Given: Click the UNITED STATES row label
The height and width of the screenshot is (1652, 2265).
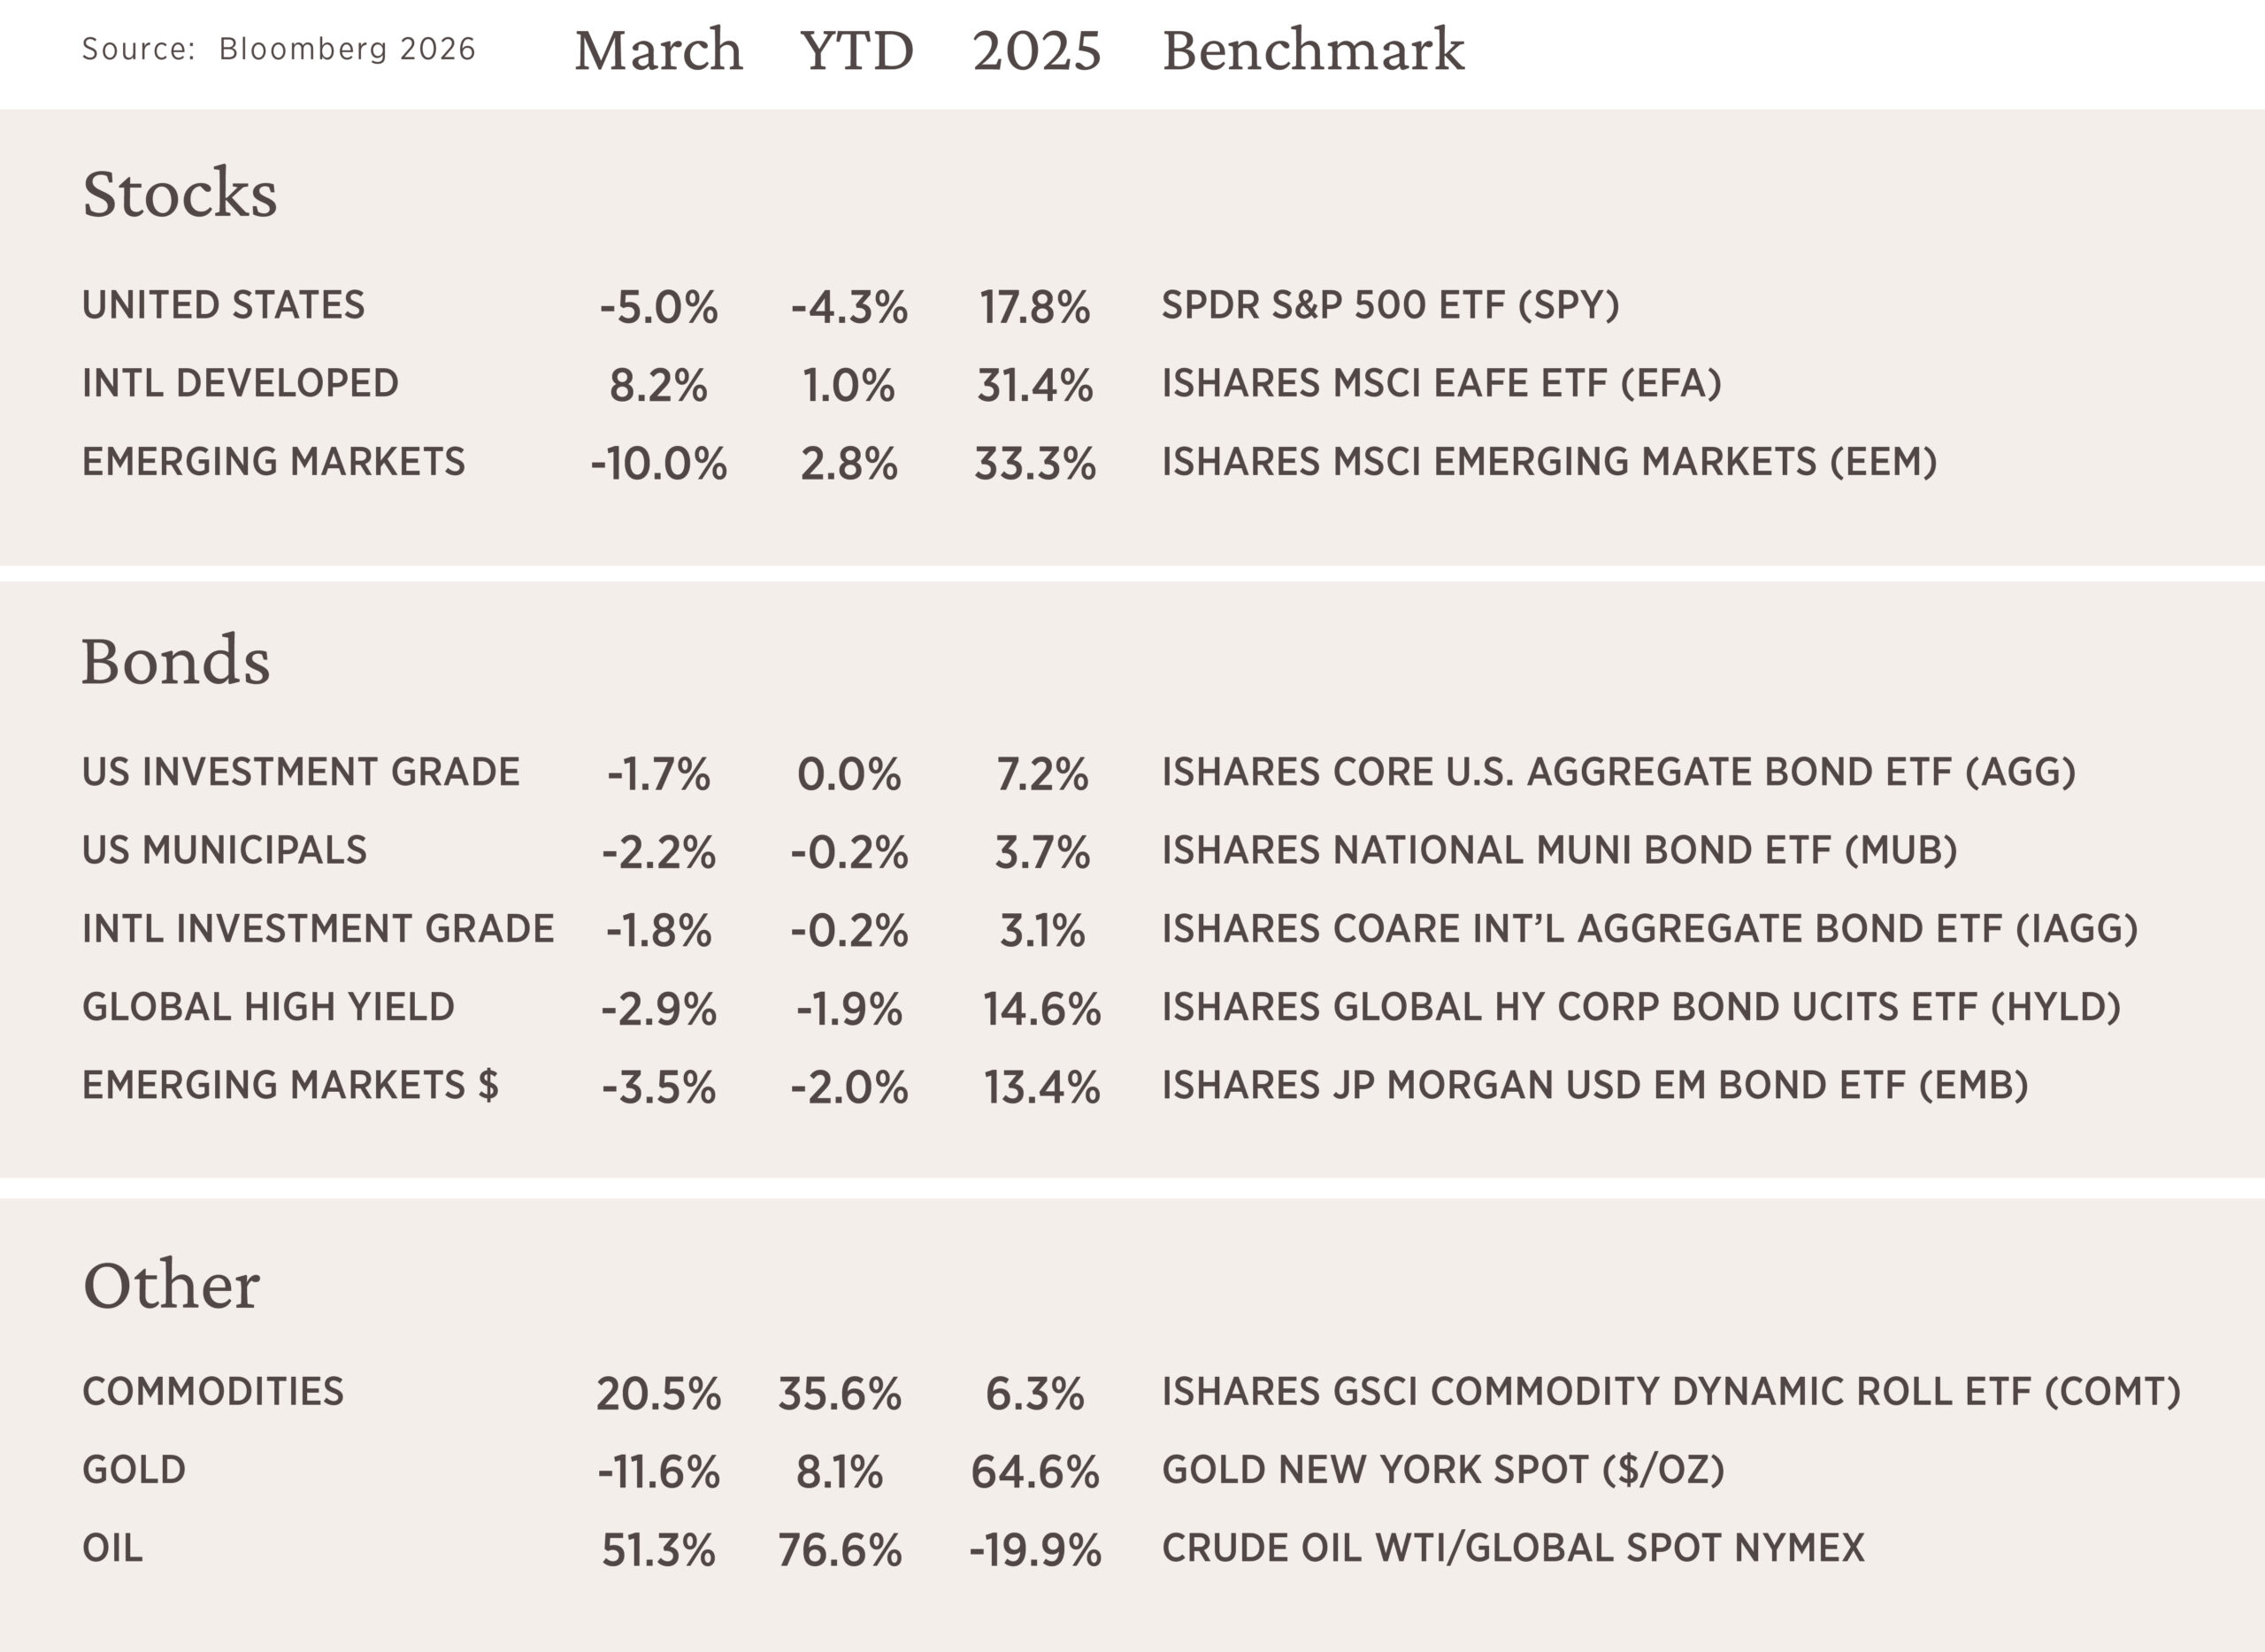Looking at the screenshot, I should [x=223, y=305].
